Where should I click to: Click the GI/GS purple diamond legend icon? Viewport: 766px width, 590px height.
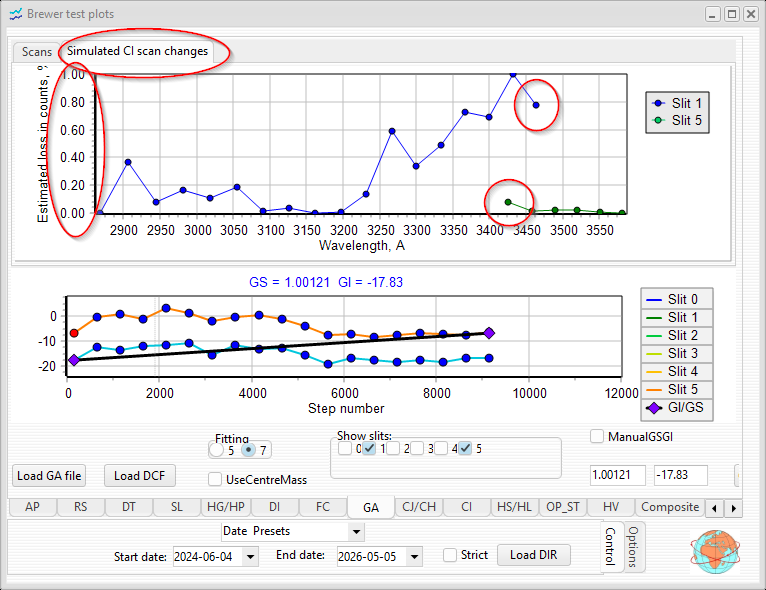click(654, 408)
